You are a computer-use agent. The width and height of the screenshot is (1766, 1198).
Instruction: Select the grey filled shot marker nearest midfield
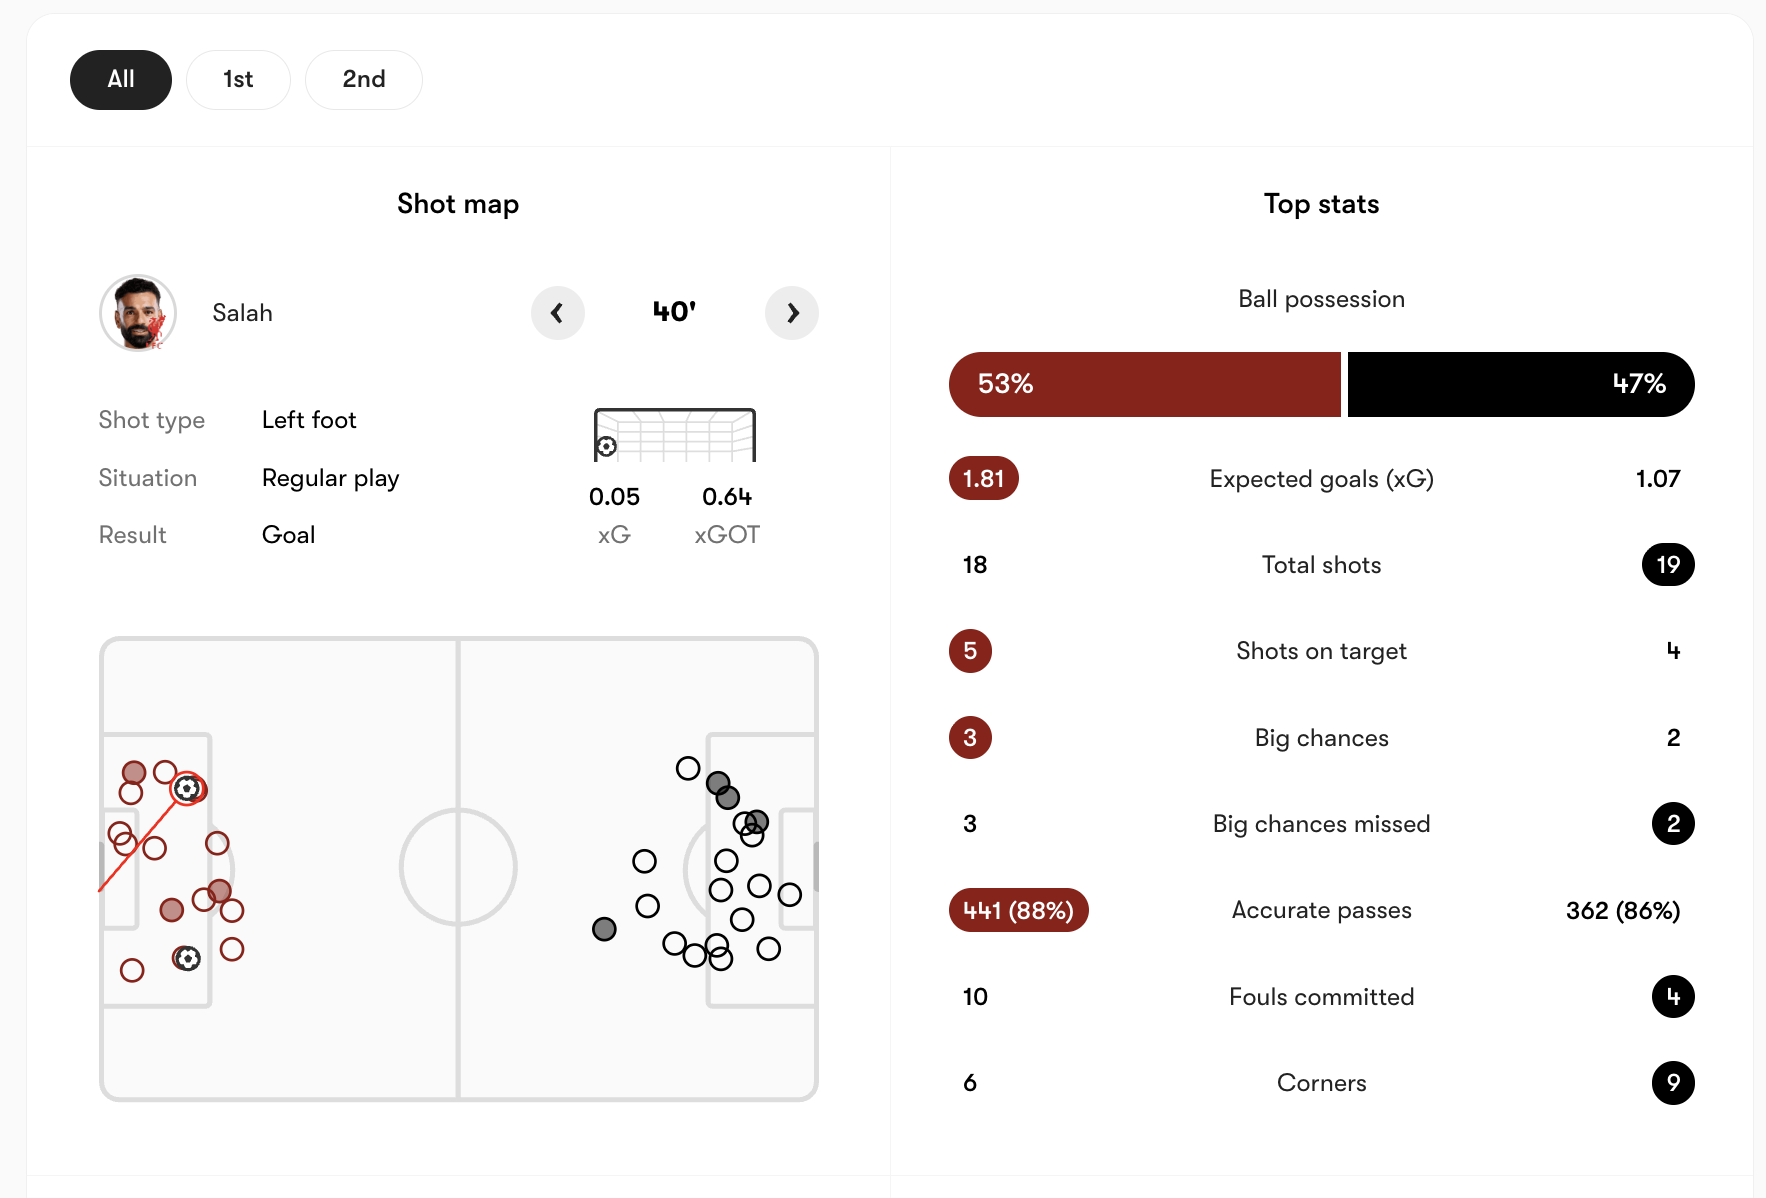[604, 929]
